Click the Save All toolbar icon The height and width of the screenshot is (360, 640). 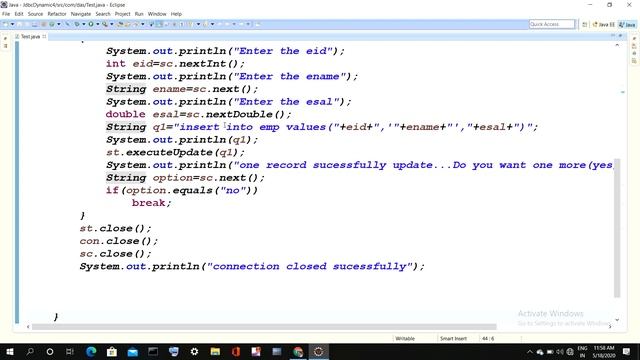tap(27, 24)
